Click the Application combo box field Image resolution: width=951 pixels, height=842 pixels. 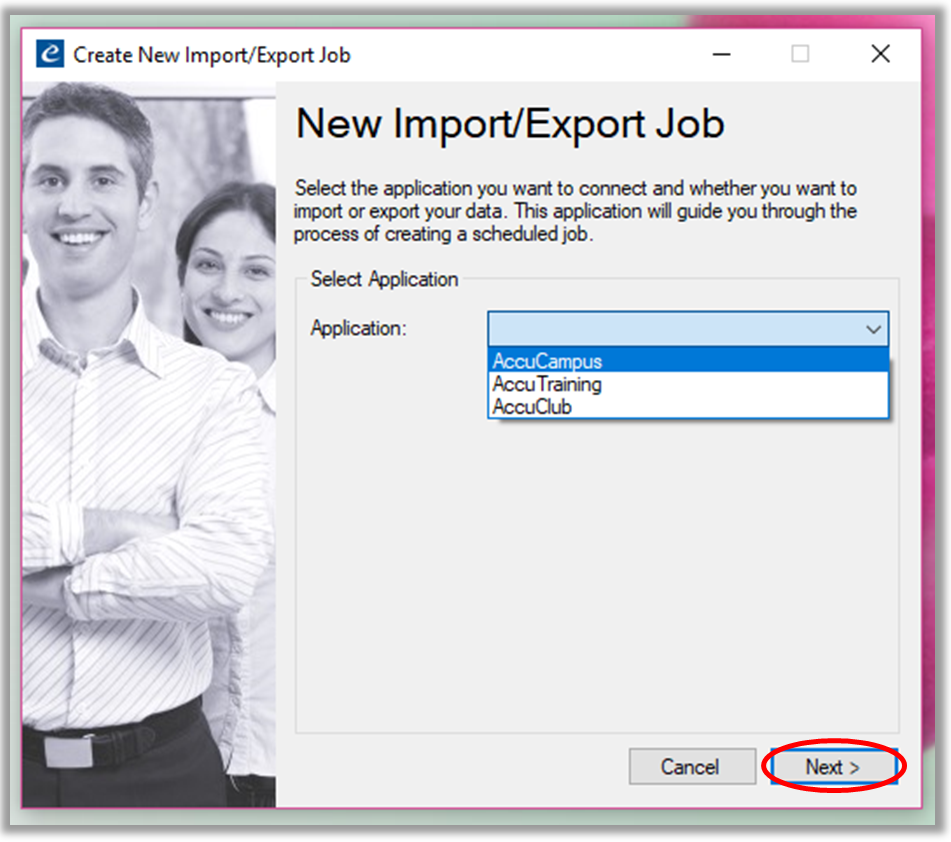tap(688, 329)
